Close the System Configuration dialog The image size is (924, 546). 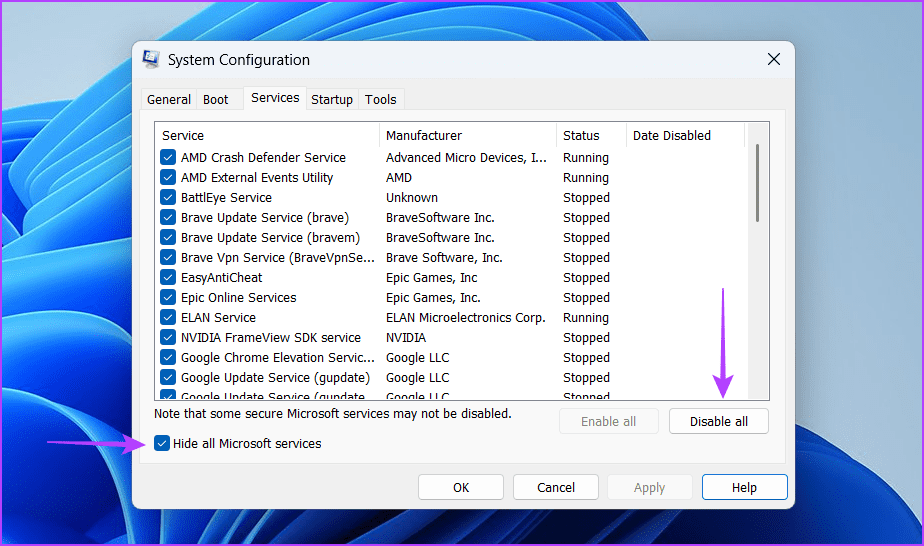[x=774, y=59]
